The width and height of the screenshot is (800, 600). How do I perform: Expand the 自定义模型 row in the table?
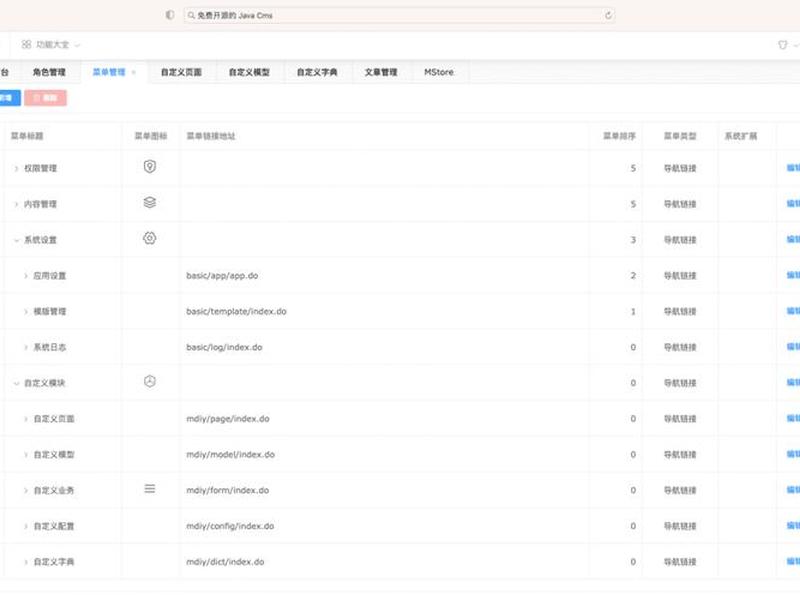(x=26, y=455)
